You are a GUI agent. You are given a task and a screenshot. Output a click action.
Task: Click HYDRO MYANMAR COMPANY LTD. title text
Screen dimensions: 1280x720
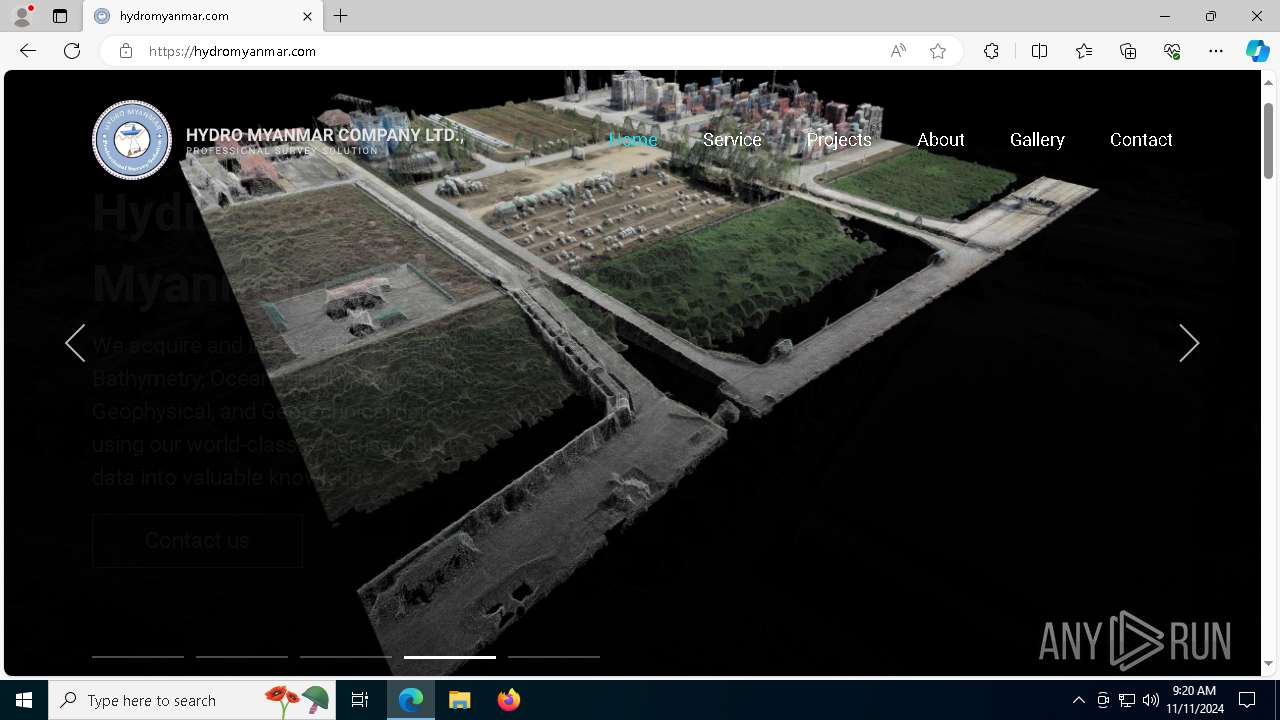pyautogui.click(x=324, y=135)
